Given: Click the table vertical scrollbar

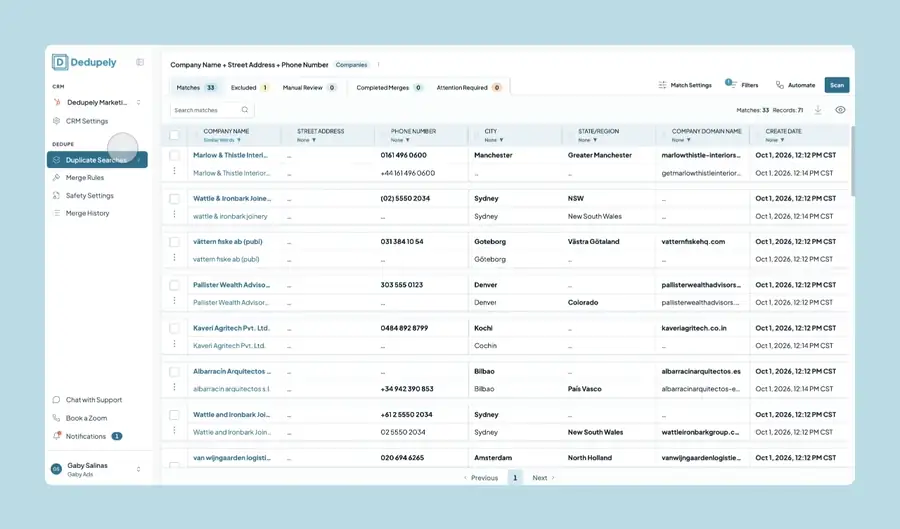Looking at the screenshot, I should tap(852, 161).
